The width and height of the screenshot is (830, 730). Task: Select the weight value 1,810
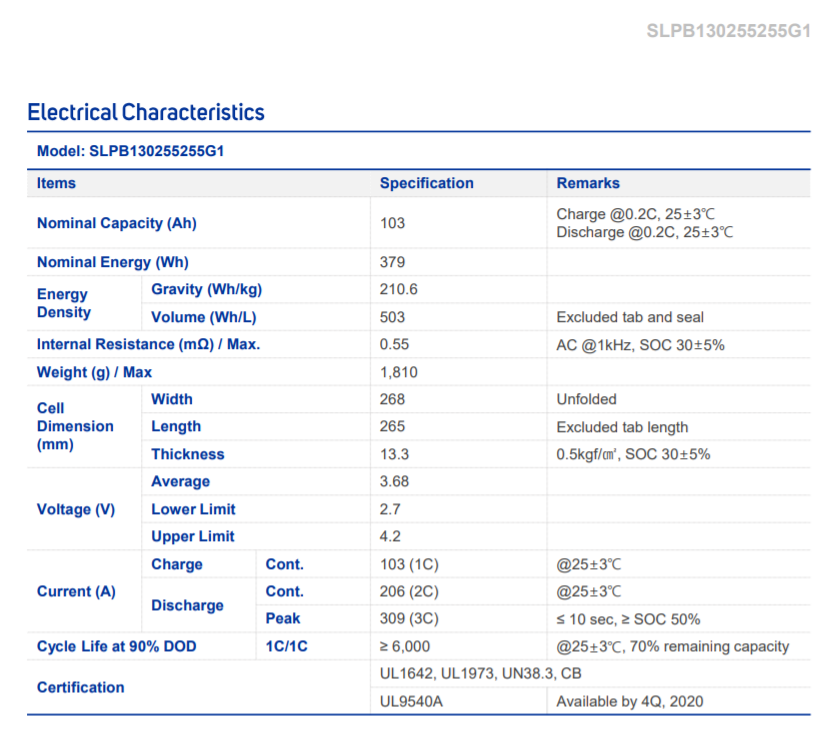pyautogui.click(x=399, y=372)
